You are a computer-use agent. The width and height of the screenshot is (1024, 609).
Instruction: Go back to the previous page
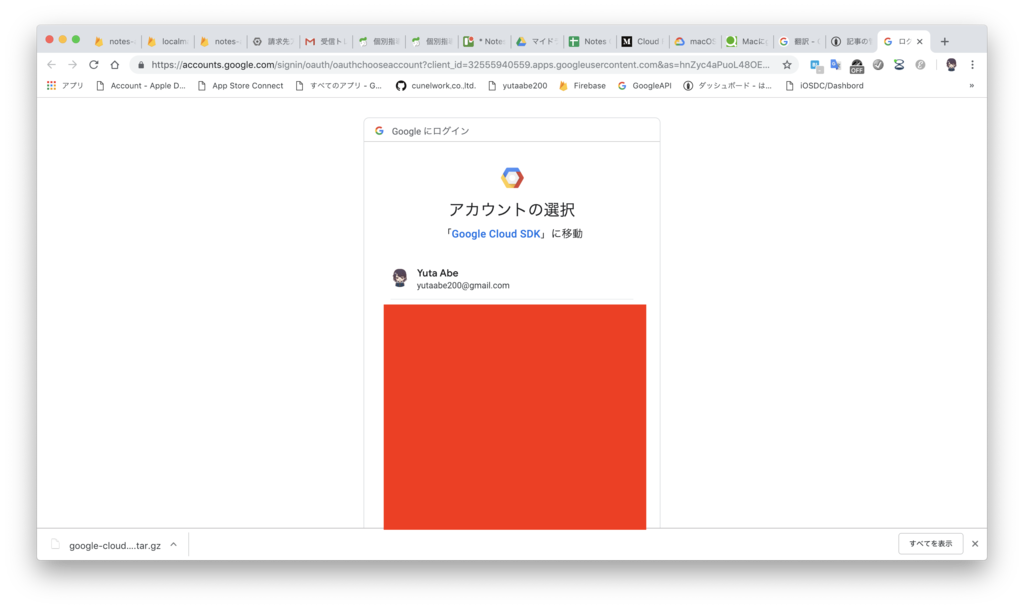pos(52,65)
